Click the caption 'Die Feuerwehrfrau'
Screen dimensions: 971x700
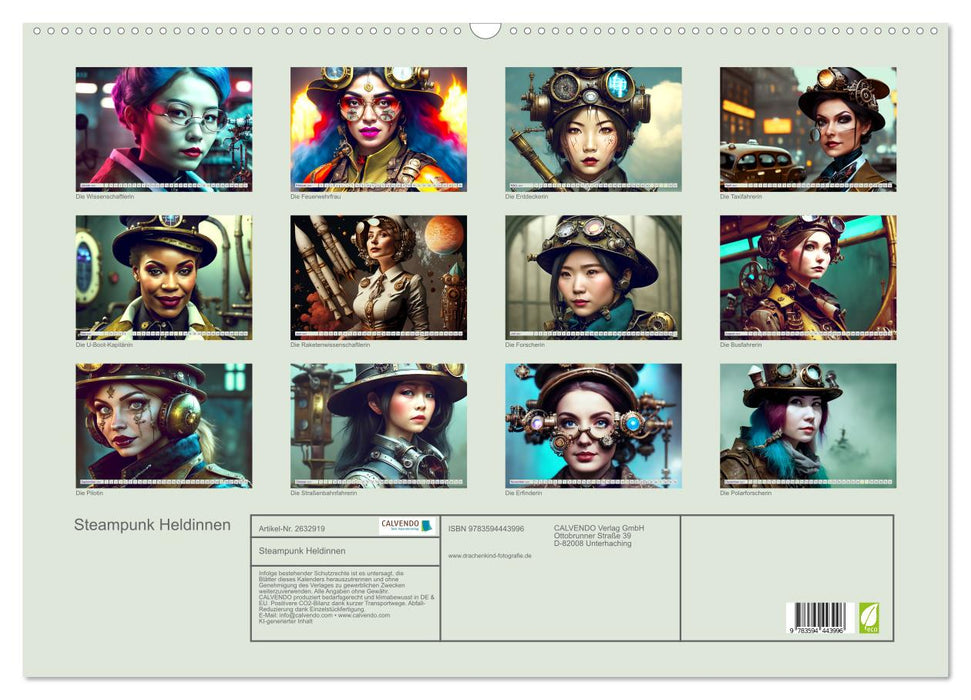click(315, 196)
